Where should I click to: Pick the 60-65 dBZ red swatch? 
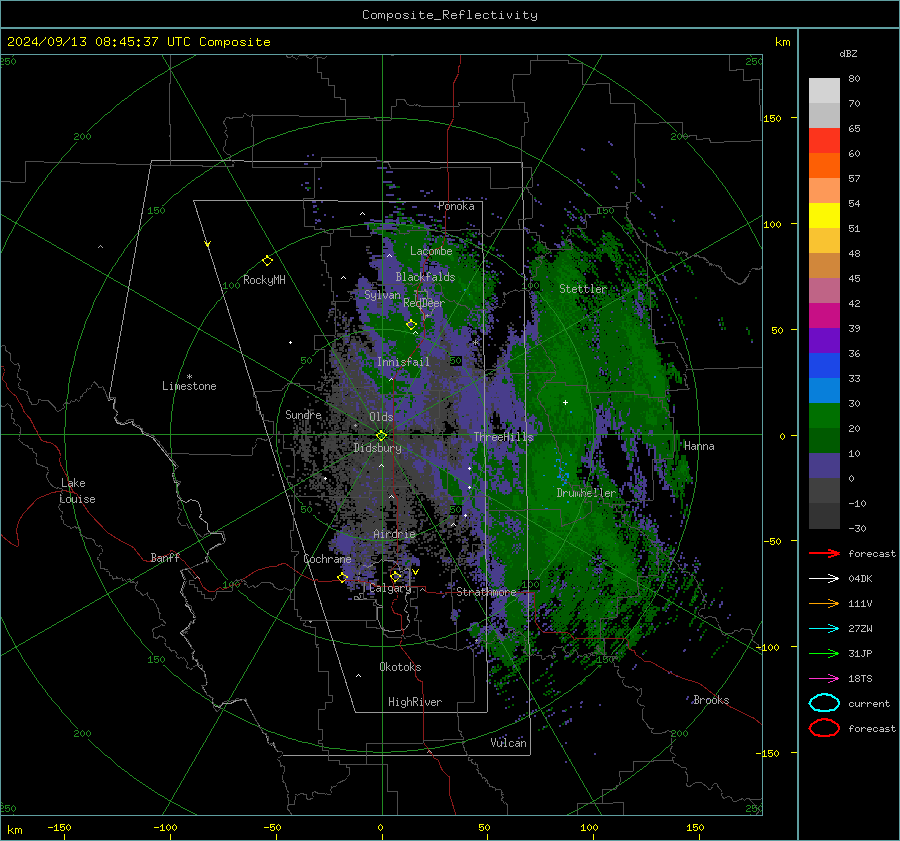(824, 141)
